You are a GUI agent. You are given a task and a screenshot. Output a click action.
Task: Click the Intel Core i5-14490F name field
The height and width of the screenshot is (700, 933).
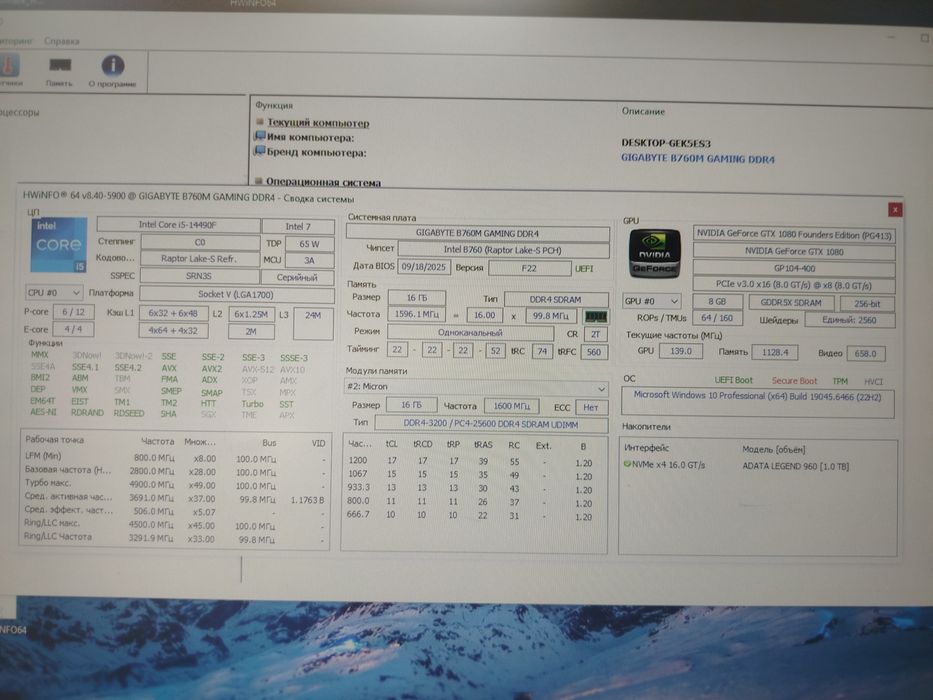178,225
